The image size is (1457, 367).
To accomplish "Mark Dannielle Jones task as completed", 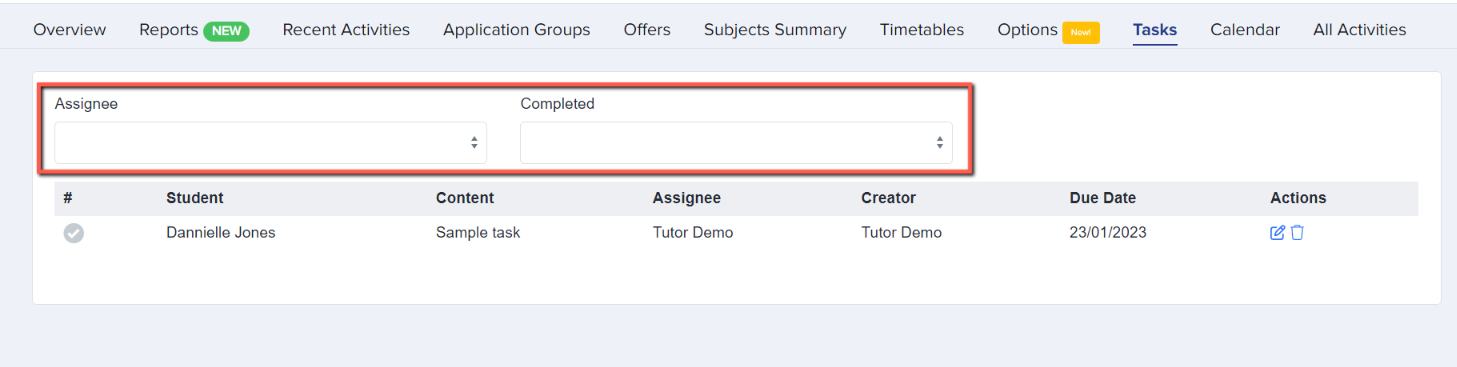I will tap(74, 233).
